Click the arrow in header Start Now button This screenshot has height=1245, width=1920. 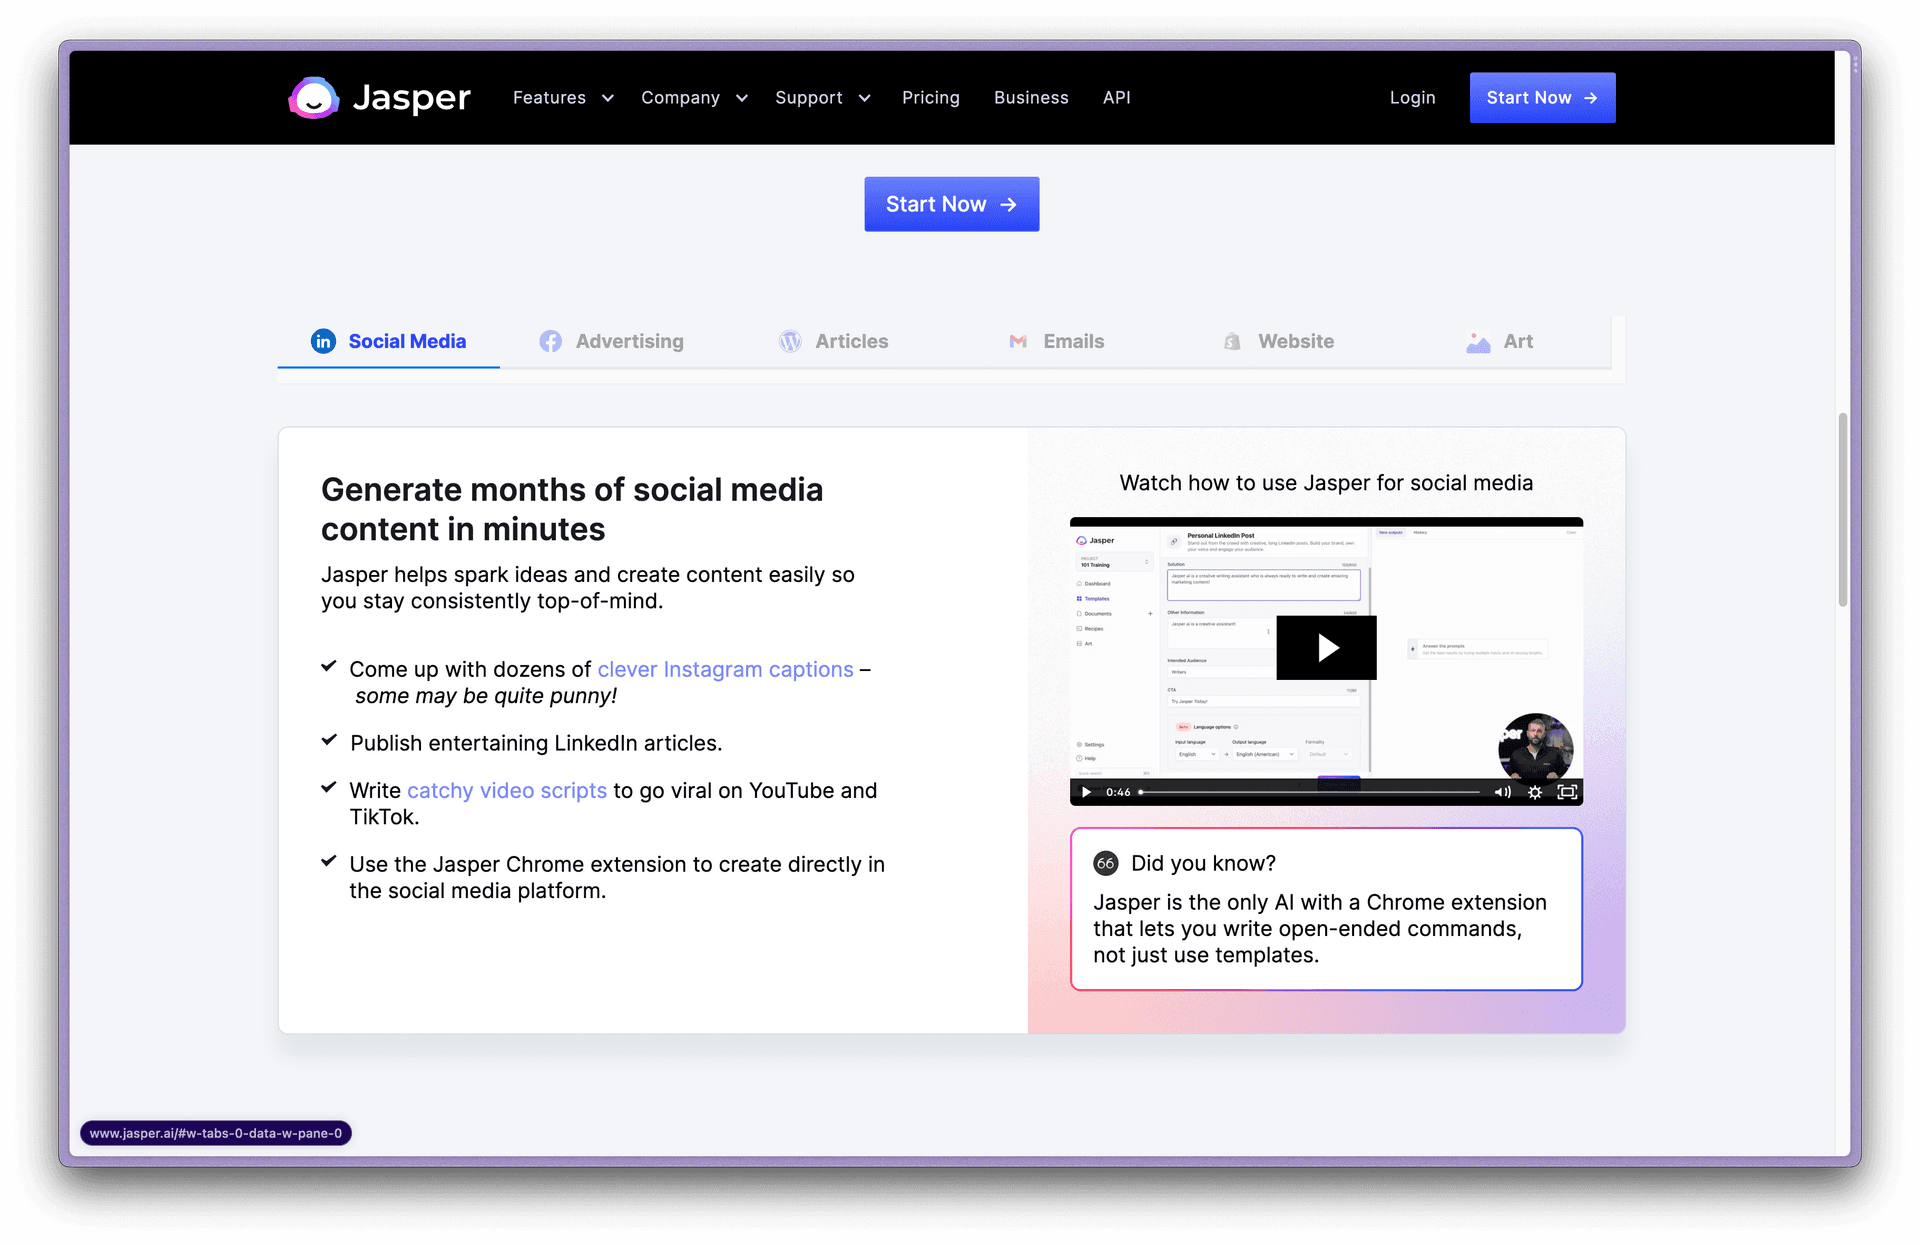tap(1590, 98)
